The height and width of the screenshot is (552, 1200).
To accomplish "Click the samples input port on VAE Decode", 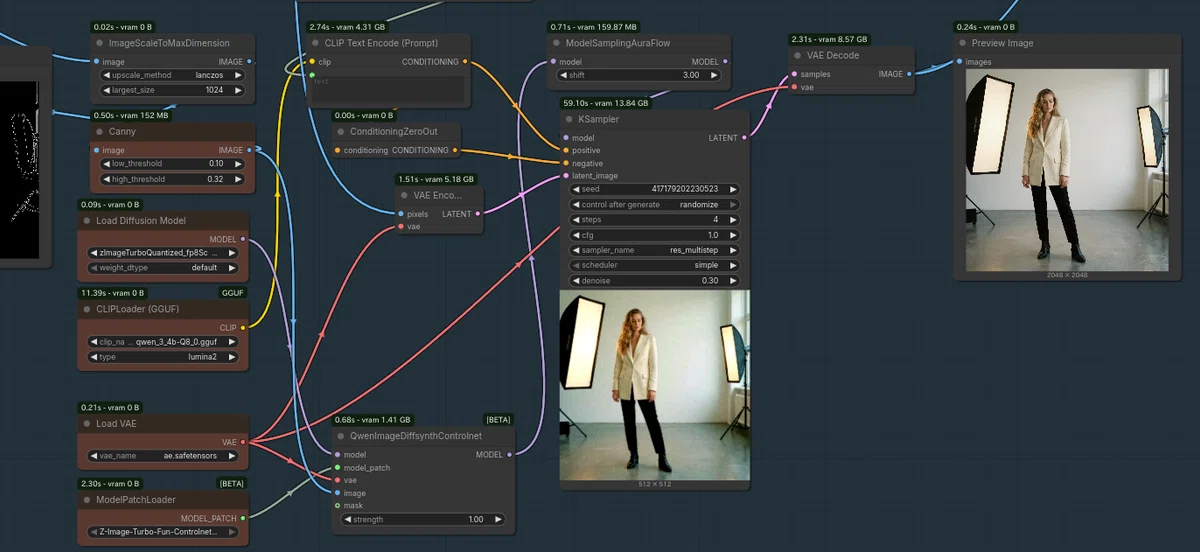I will 795,74.
